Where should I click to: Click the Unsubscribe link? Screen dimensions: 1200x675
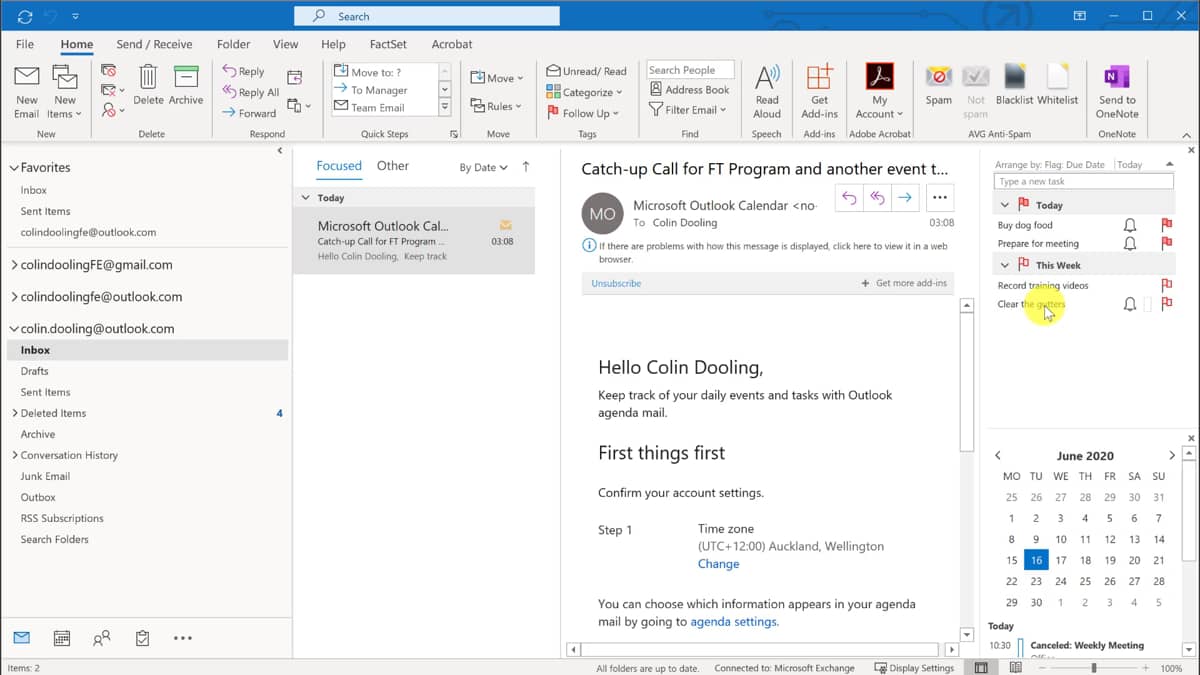point(616,284)
